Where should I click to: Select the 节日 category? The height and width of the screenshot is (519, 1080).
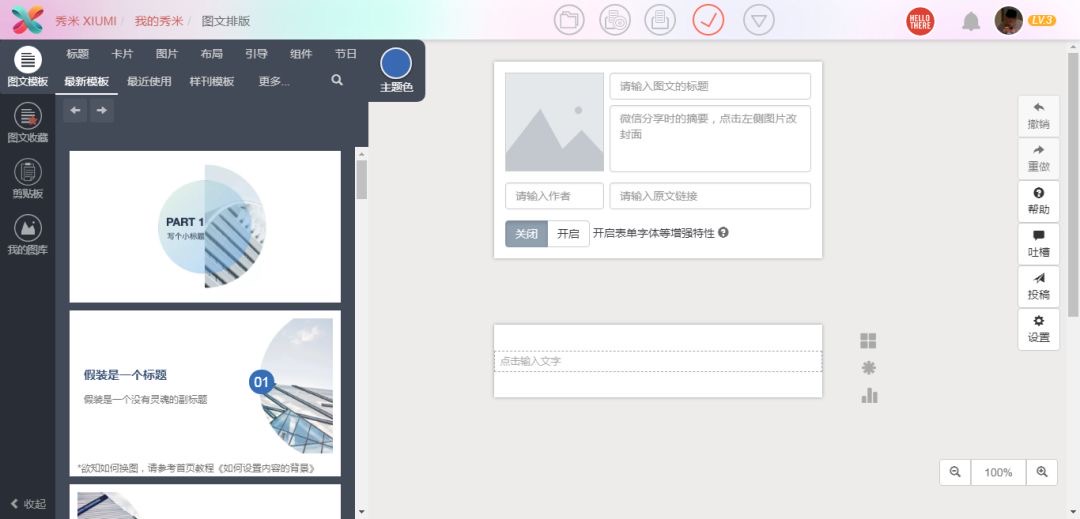[346, 54]
